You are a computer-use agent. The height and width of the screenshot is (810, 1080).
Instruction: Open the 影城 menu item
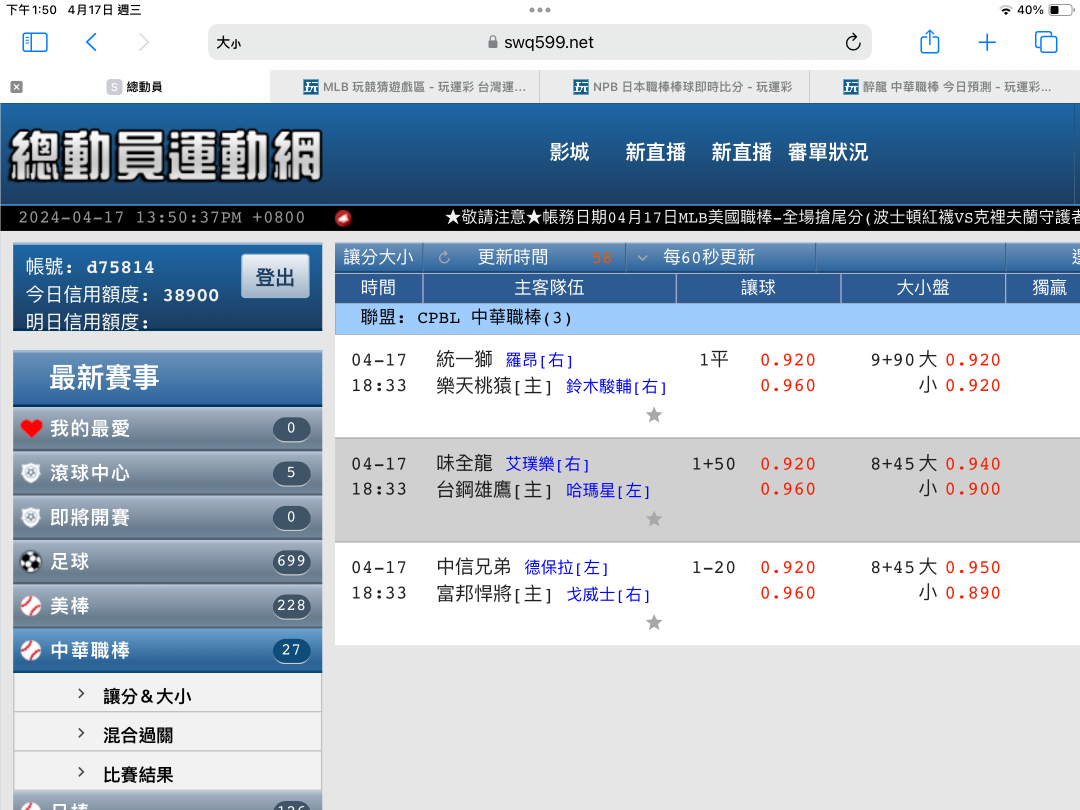(x=569, y=152)
